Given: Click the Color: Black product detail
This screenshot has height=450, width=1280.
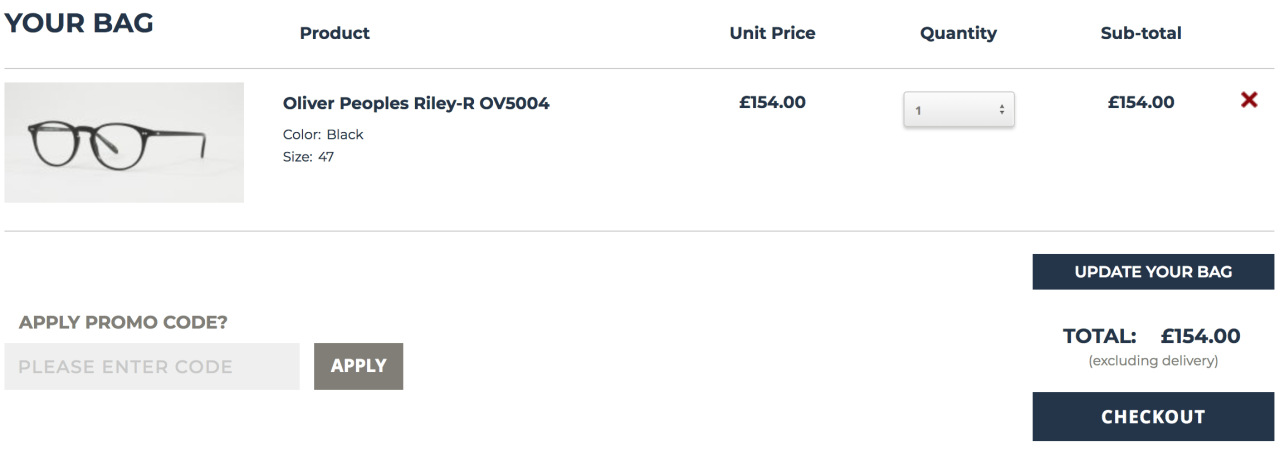Looking at the screenshot, I should coord(323,134).
